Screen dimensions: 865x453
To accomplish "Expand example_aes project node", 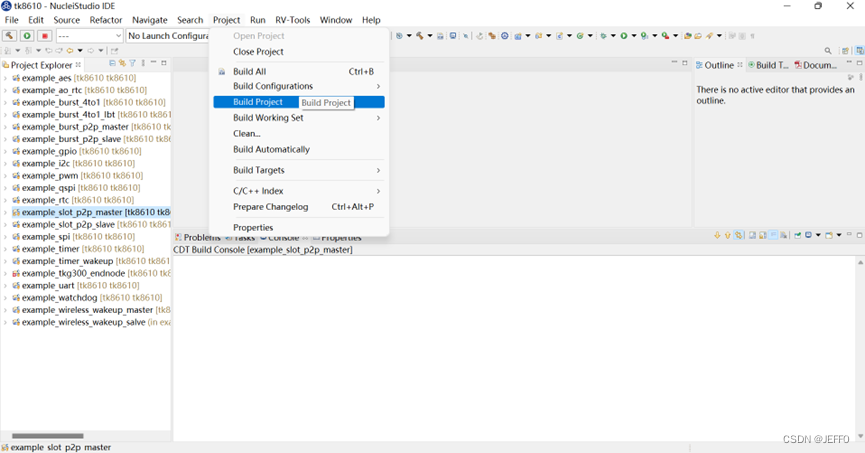I will tap(6, 78).
